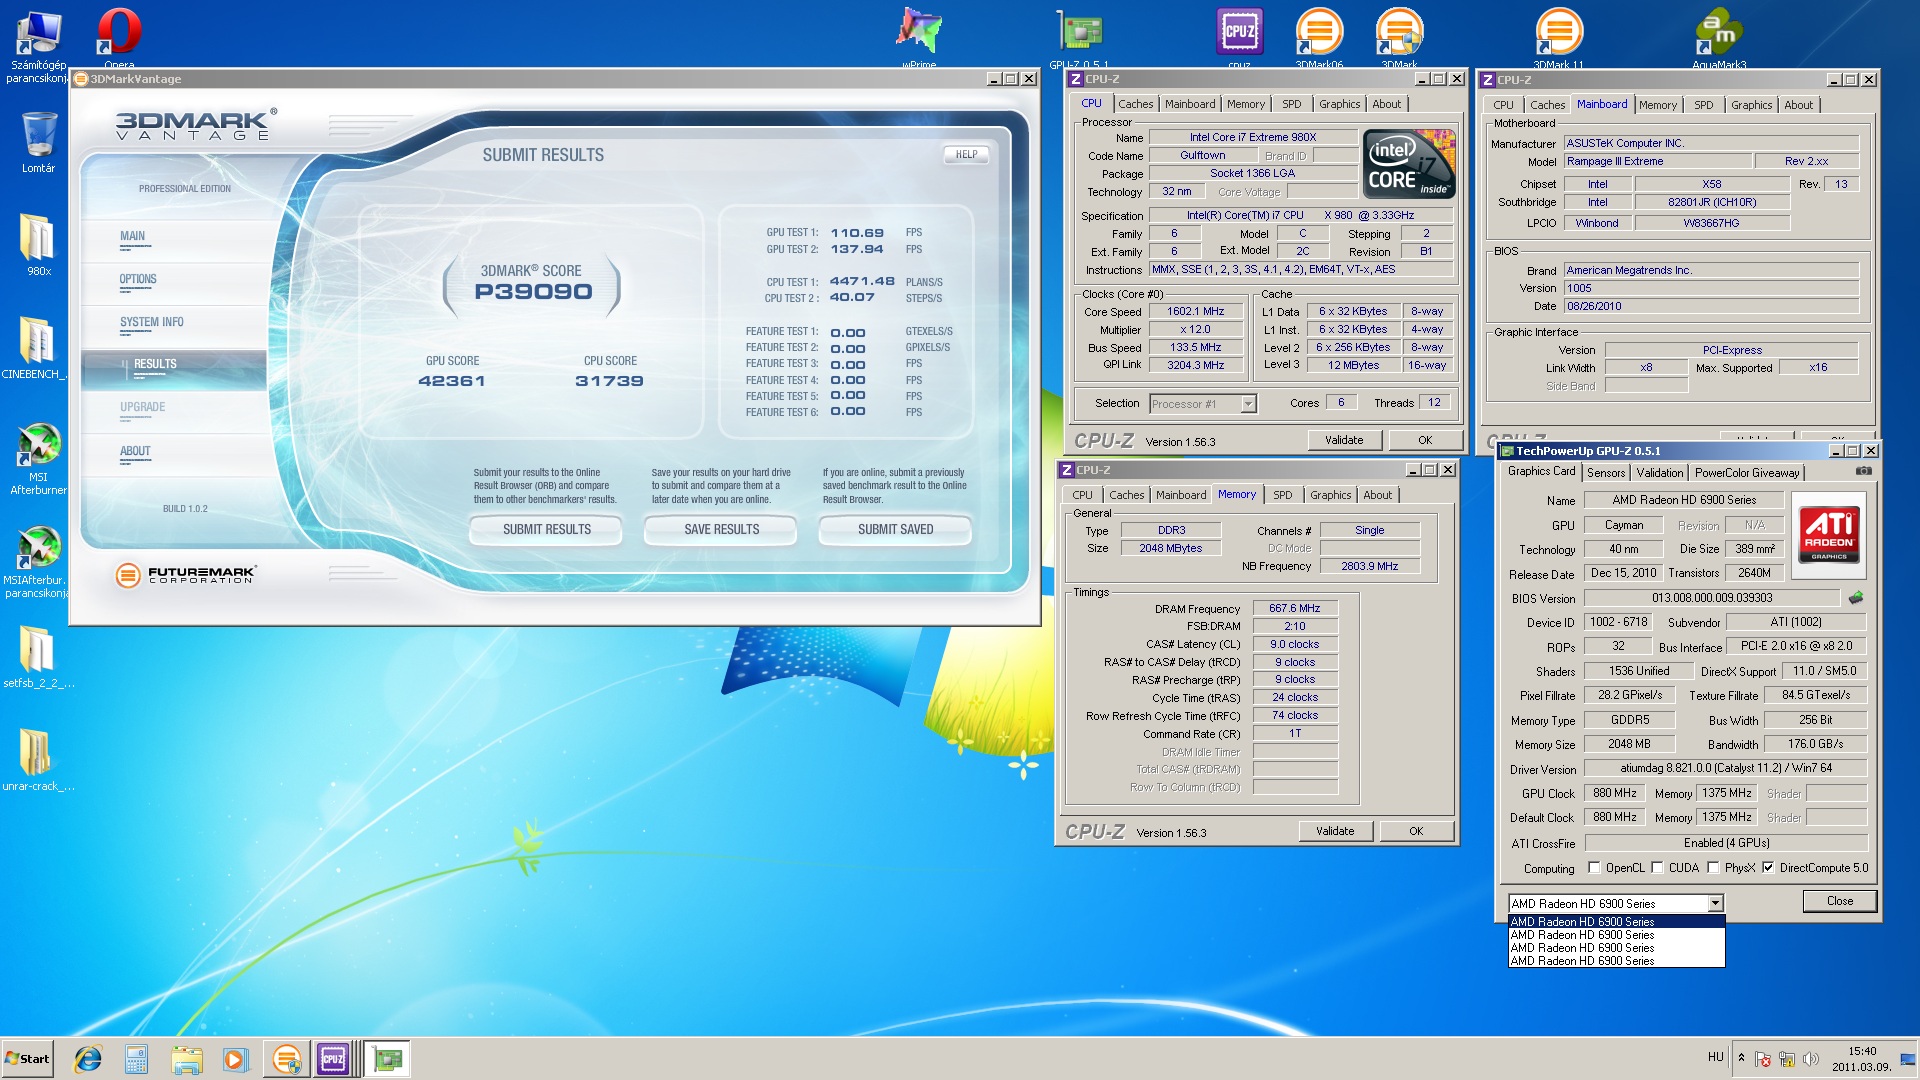This screenshot has height=1080, width=1920.
Task: Open the media player taskbar icon
Action: click(x=235, y=1059)
